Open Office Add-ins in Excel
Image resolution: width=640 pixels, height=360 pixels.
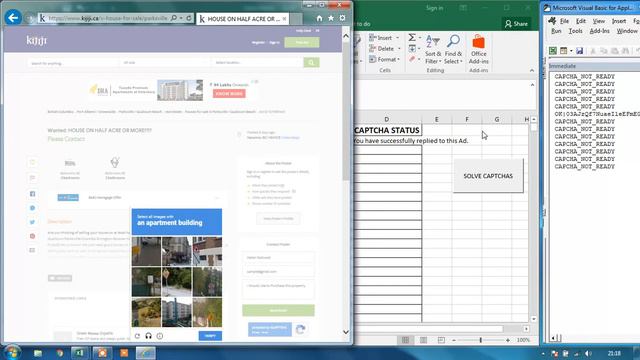coord(478,49)
